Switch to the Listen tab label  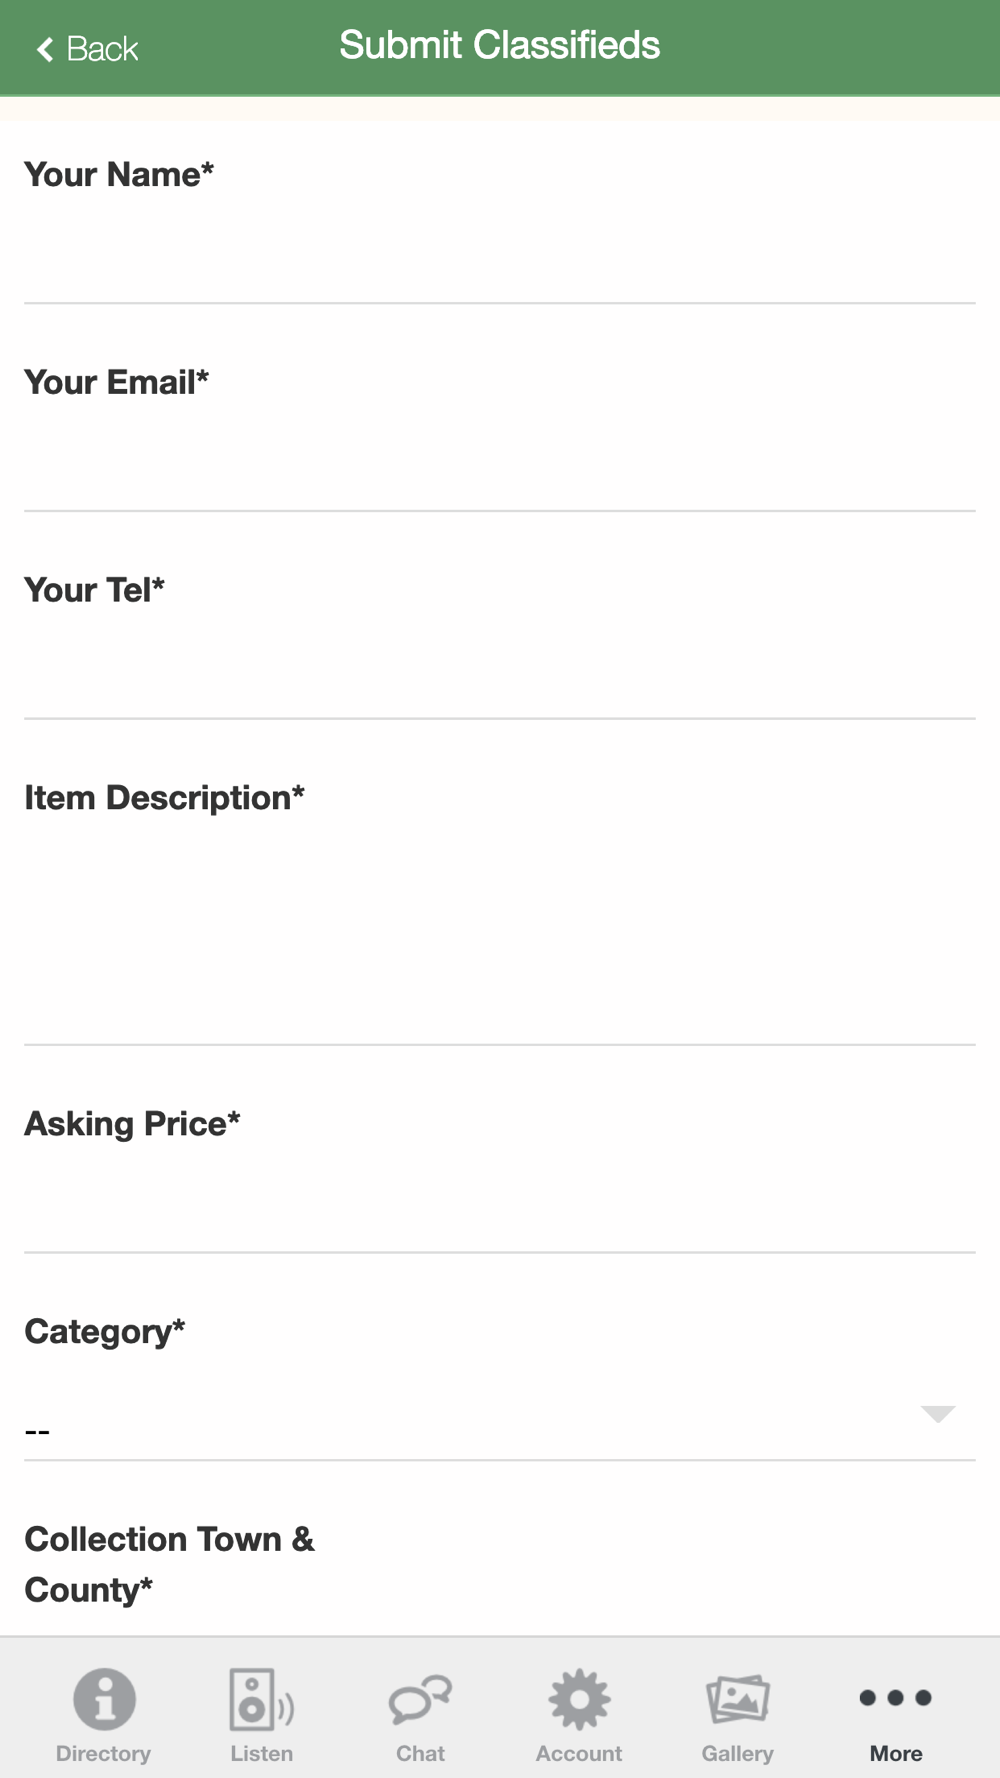coord(261,1753)
